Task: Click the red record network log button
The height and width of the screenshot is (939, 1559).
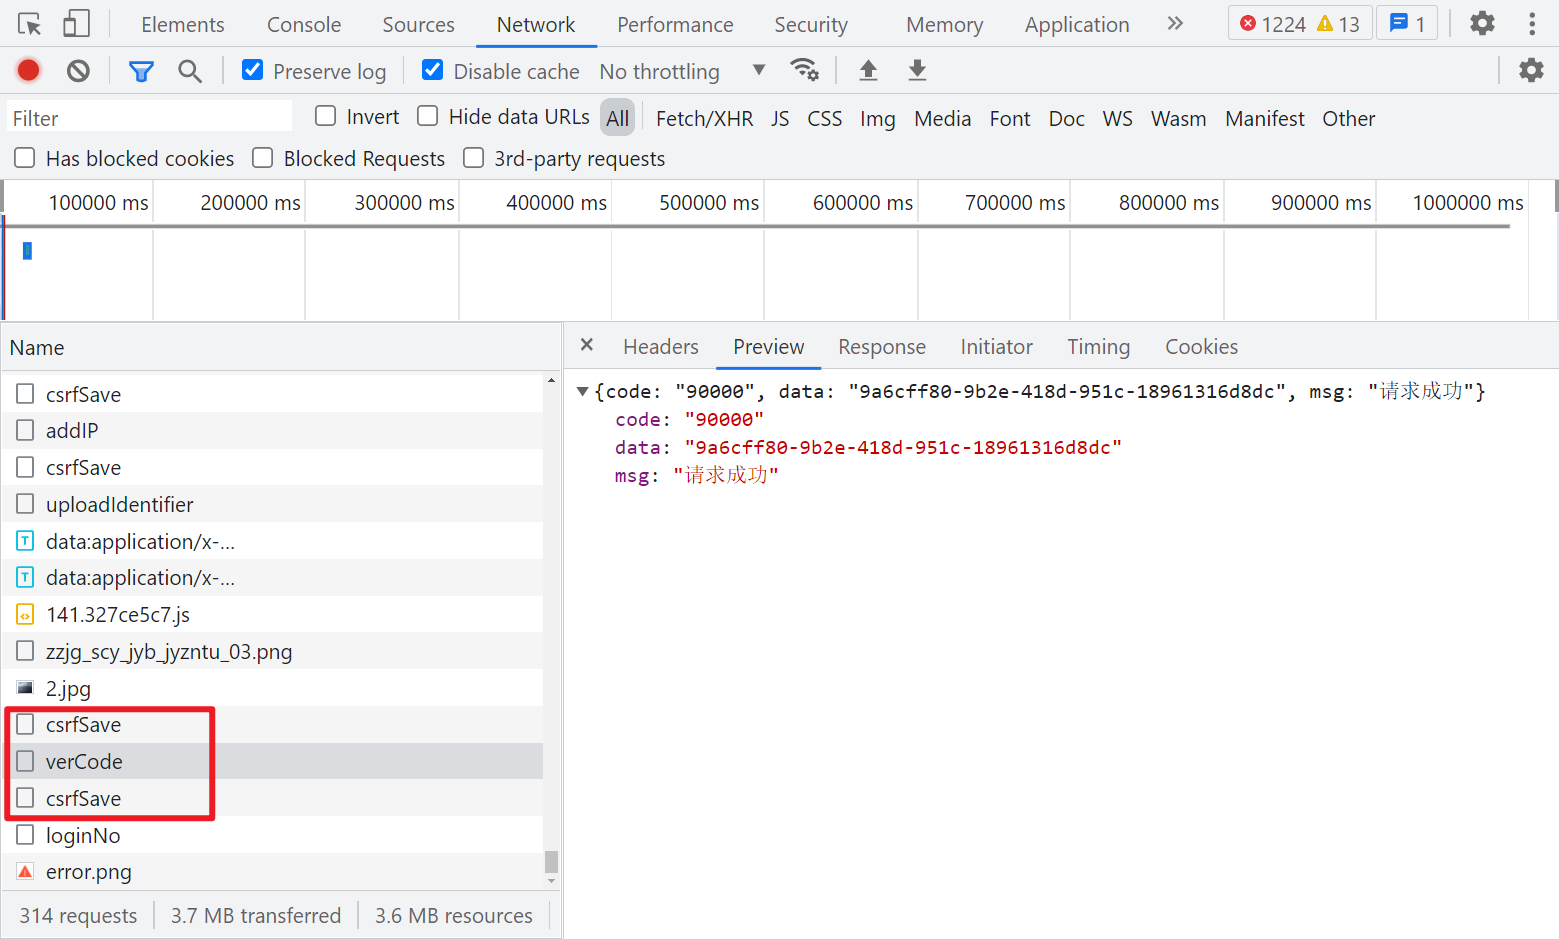Action: click(28, 70)
